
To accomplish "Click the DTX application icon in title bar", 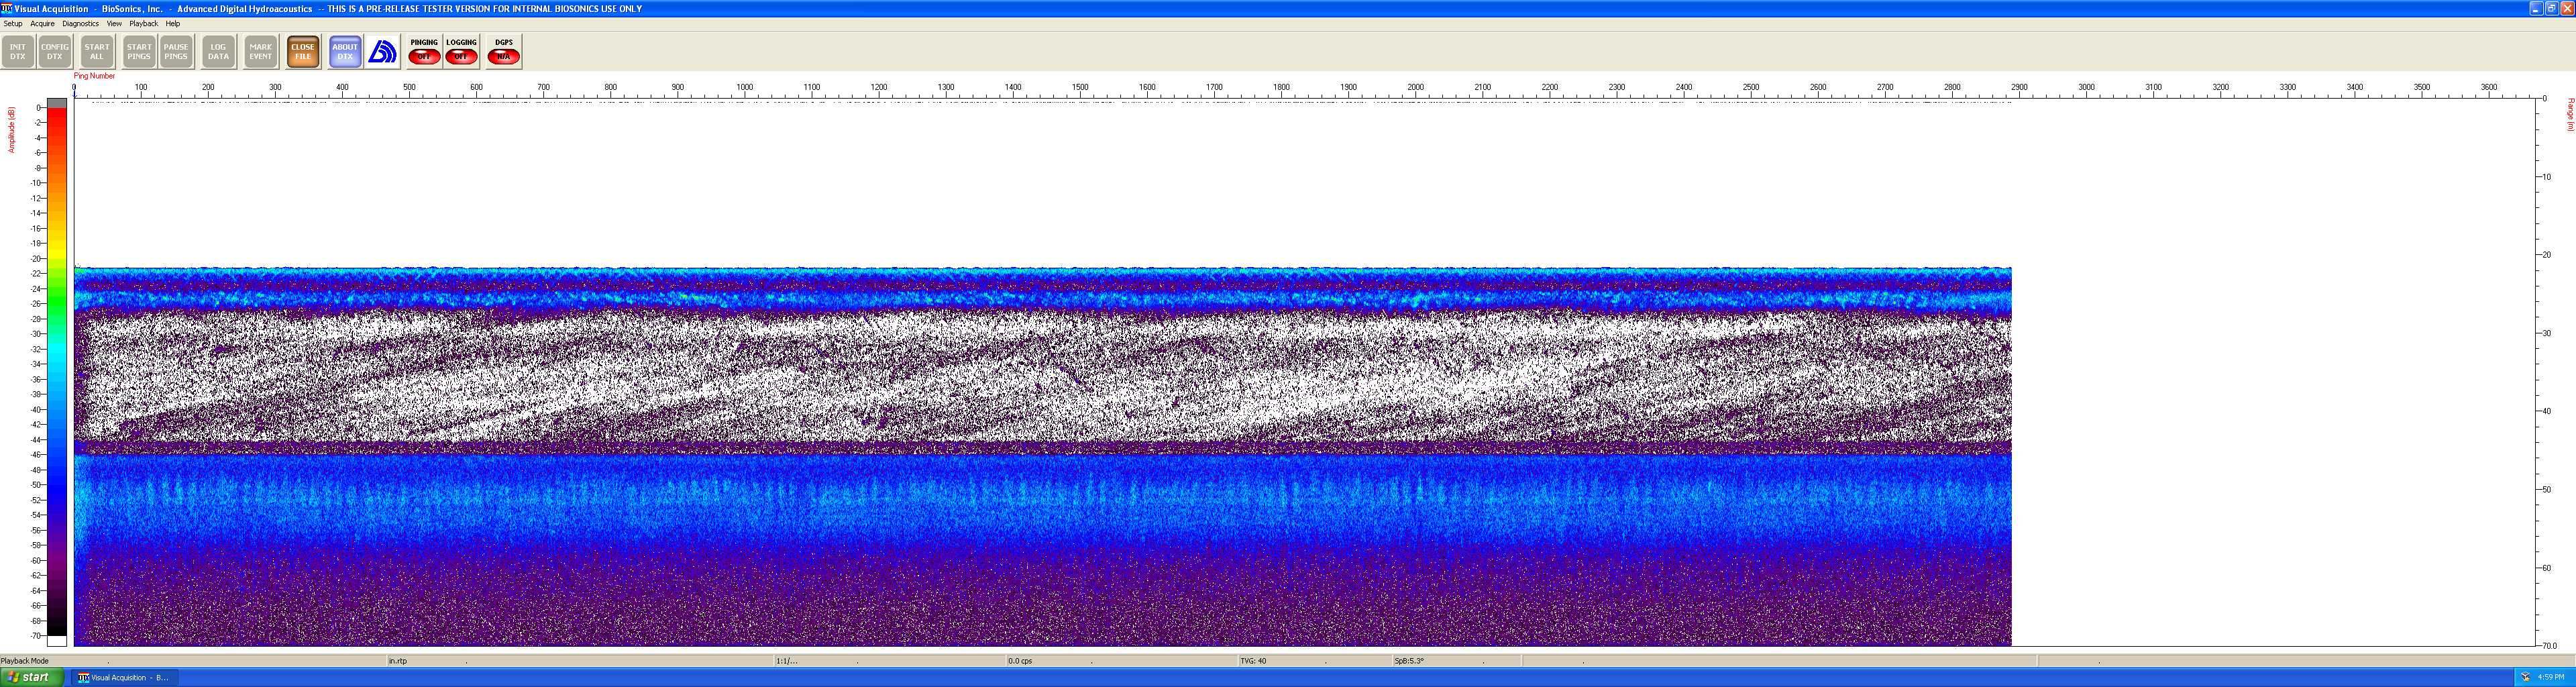I will tap(7, 8).
